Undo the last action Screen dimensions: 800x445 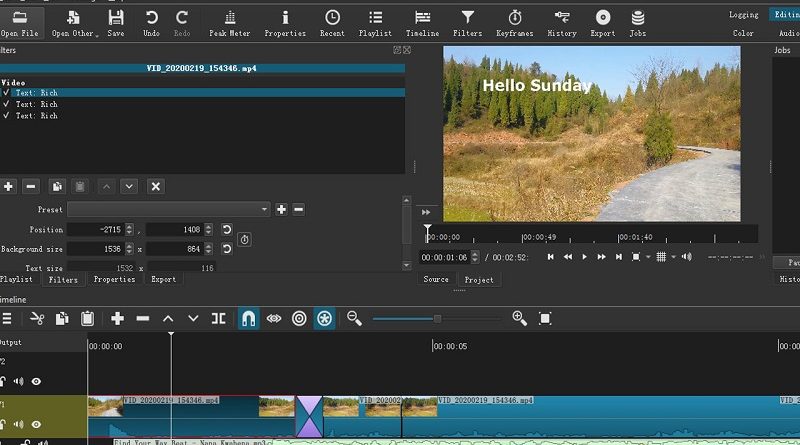pyautogui.click(x=151, y=23)
